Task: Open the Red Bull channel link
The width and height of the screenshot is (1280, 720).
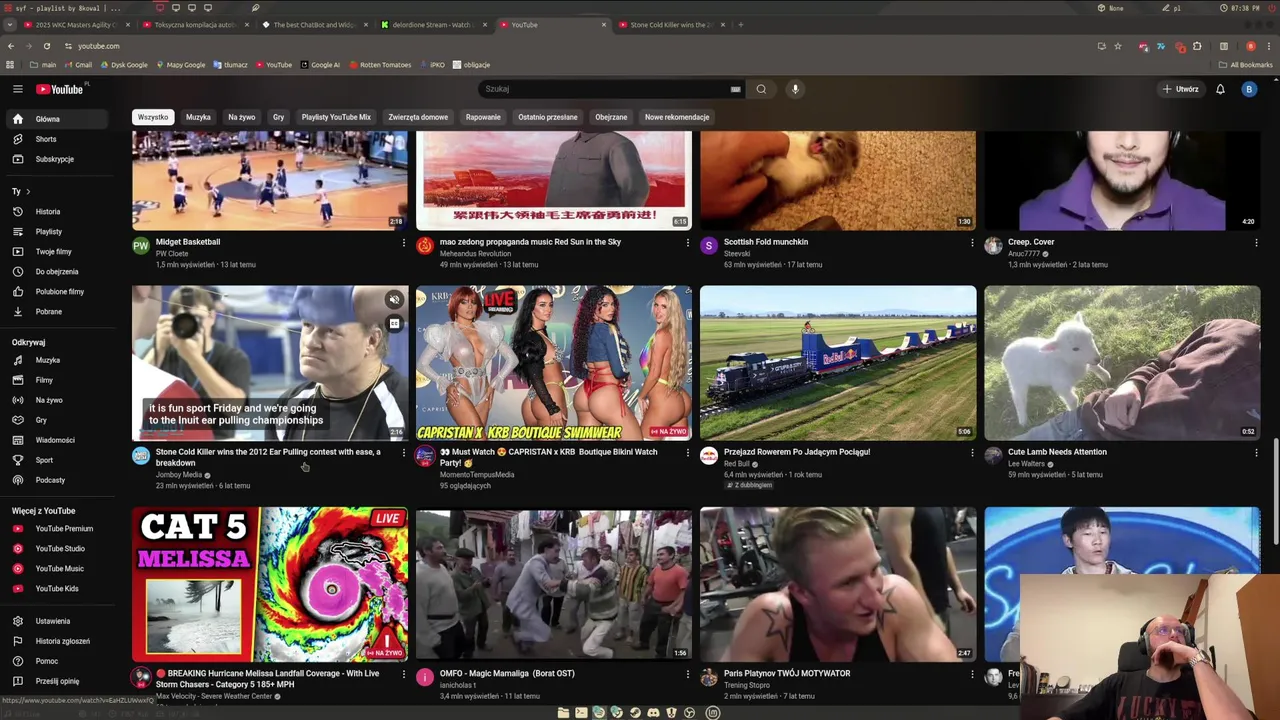Action: (736, 464)
